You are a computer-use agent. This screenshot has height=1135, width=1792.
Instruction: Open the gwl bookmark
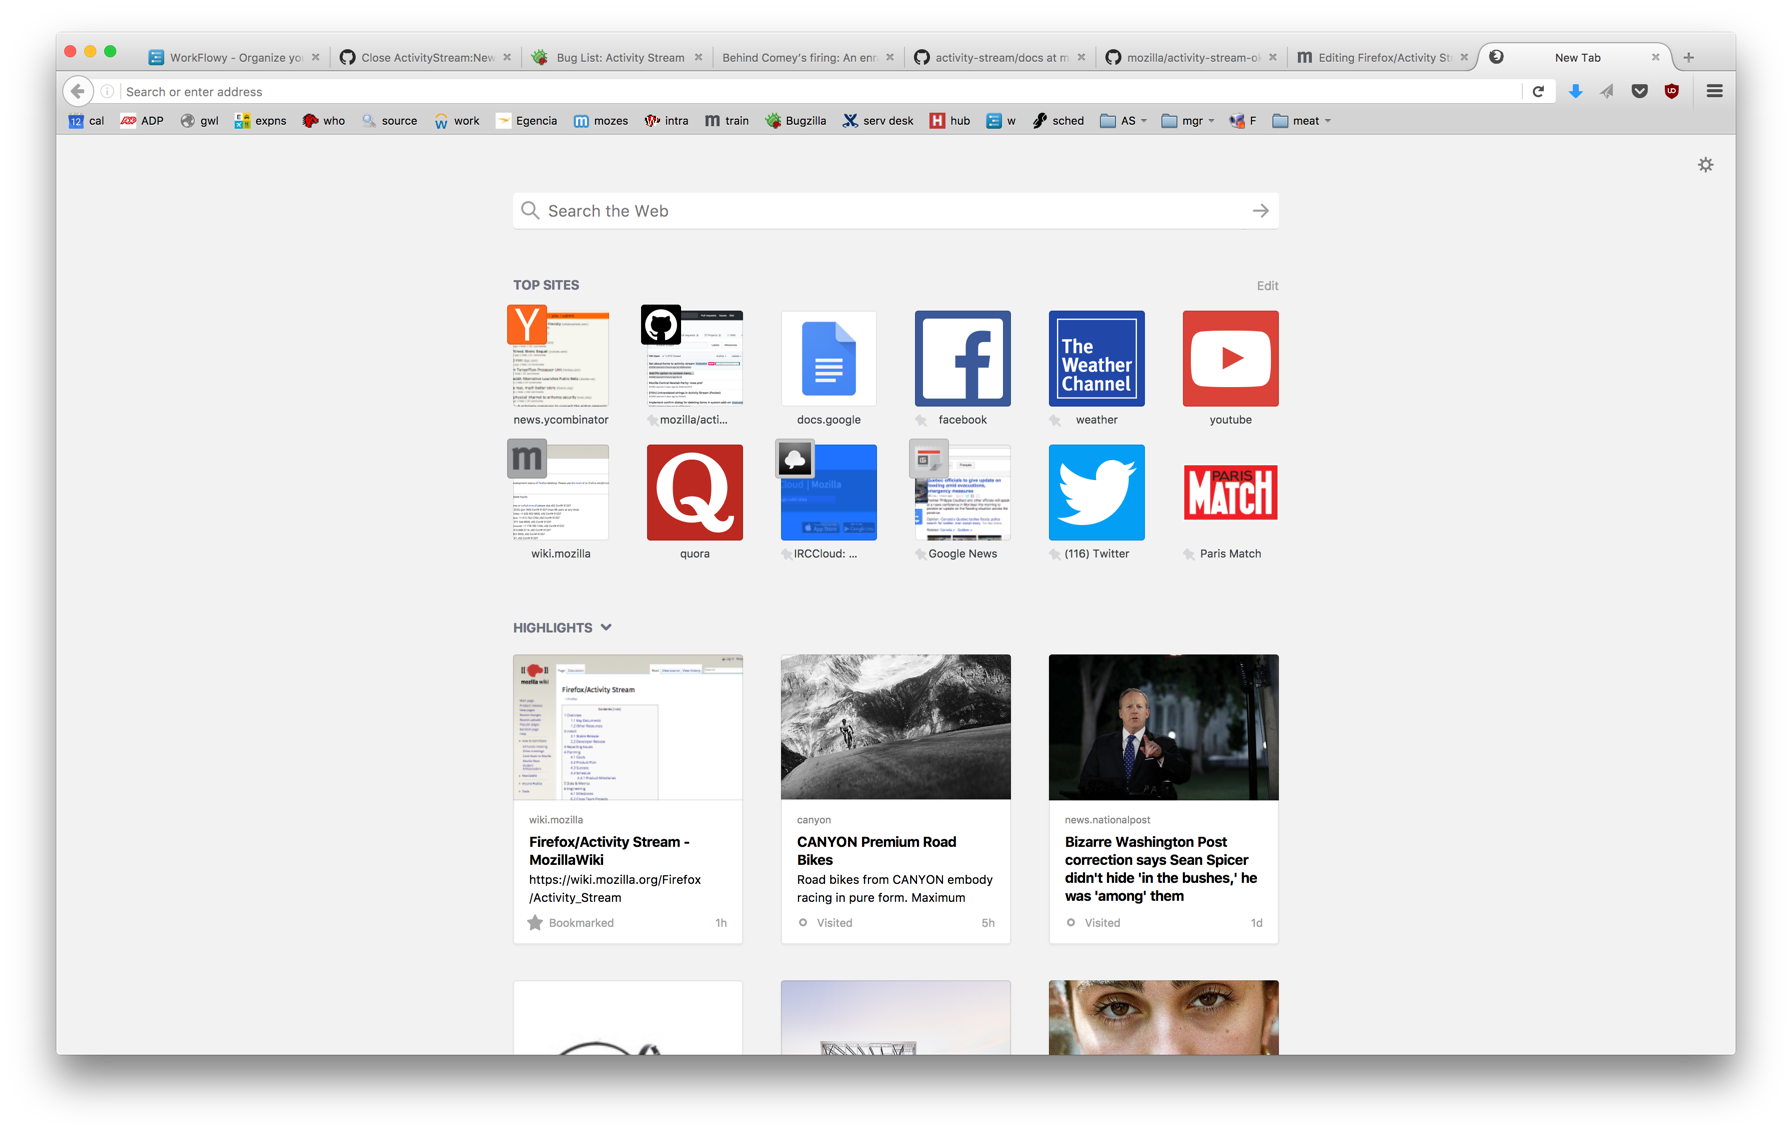[x=200, y=121]
